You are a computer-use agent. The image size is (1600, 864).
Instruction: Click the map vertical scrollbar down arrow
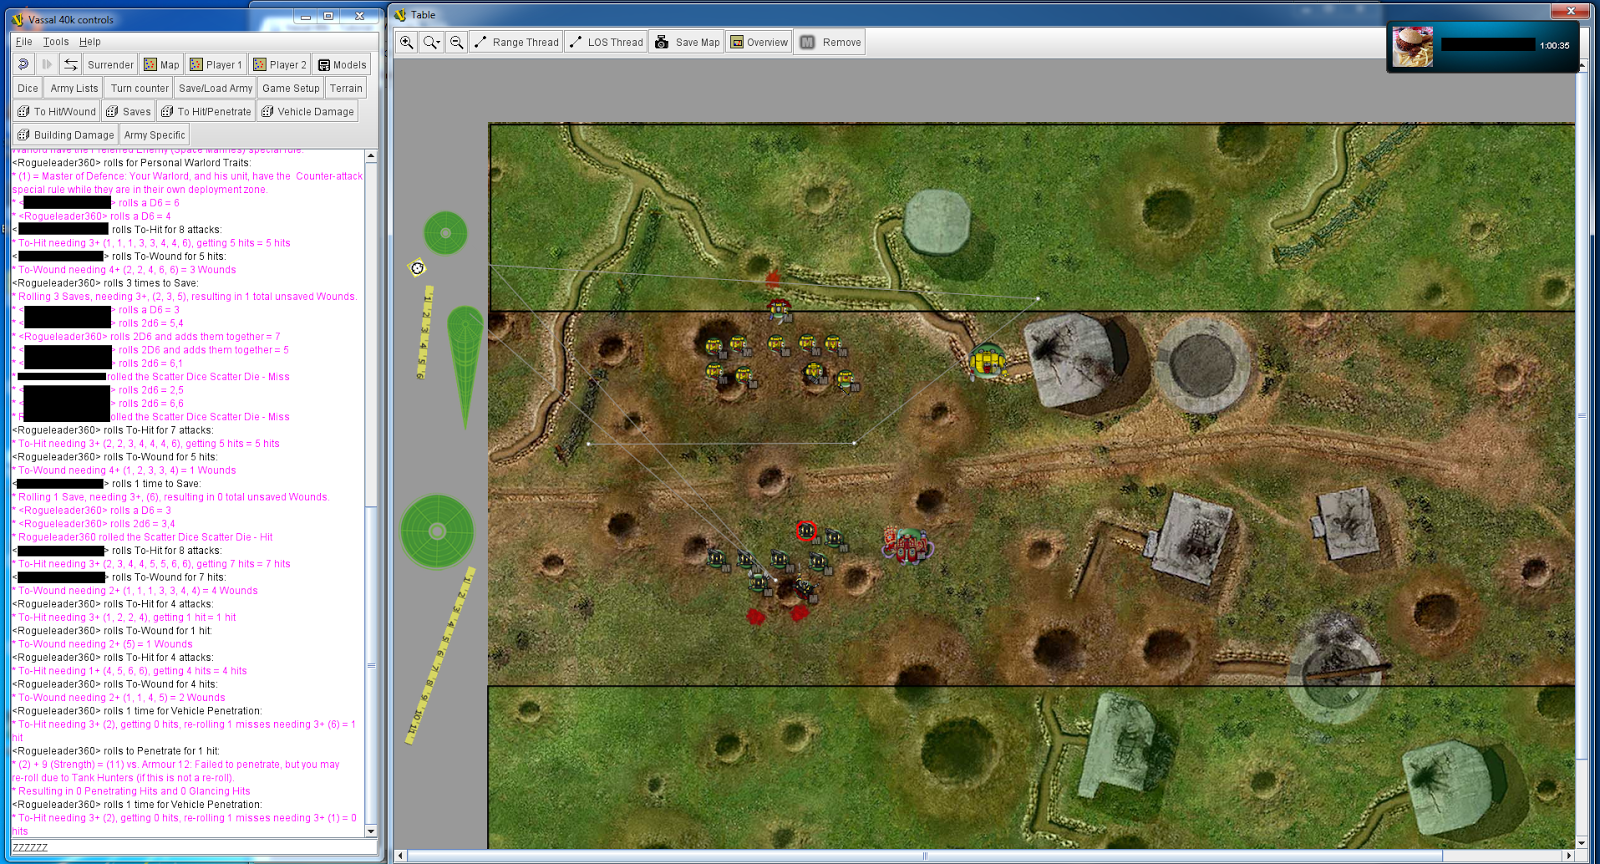(1582, 842)
